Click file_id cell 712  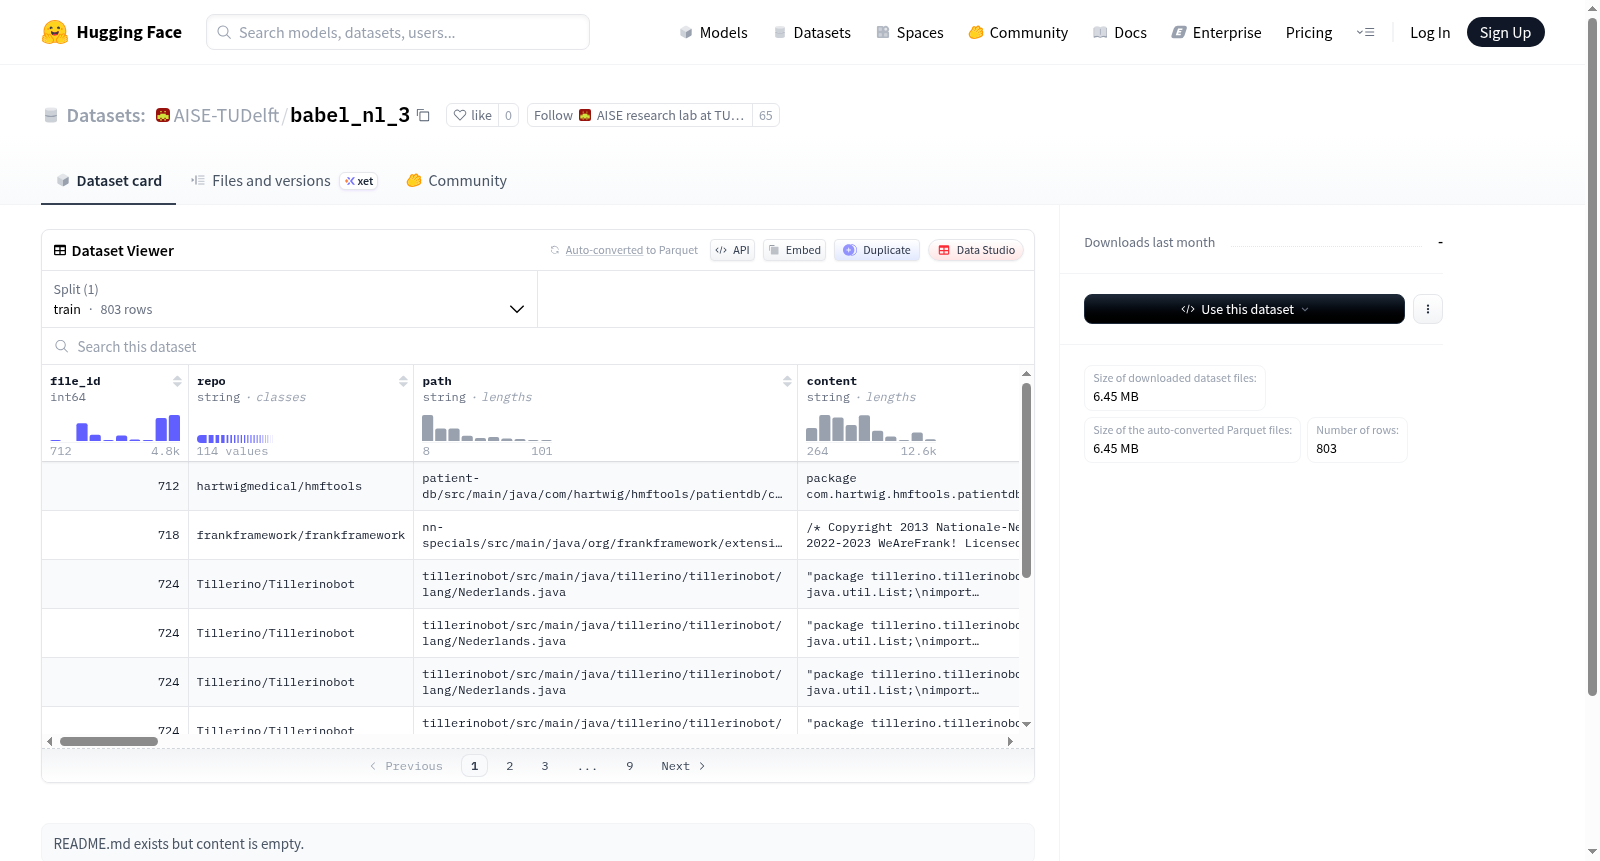(115, 486)
